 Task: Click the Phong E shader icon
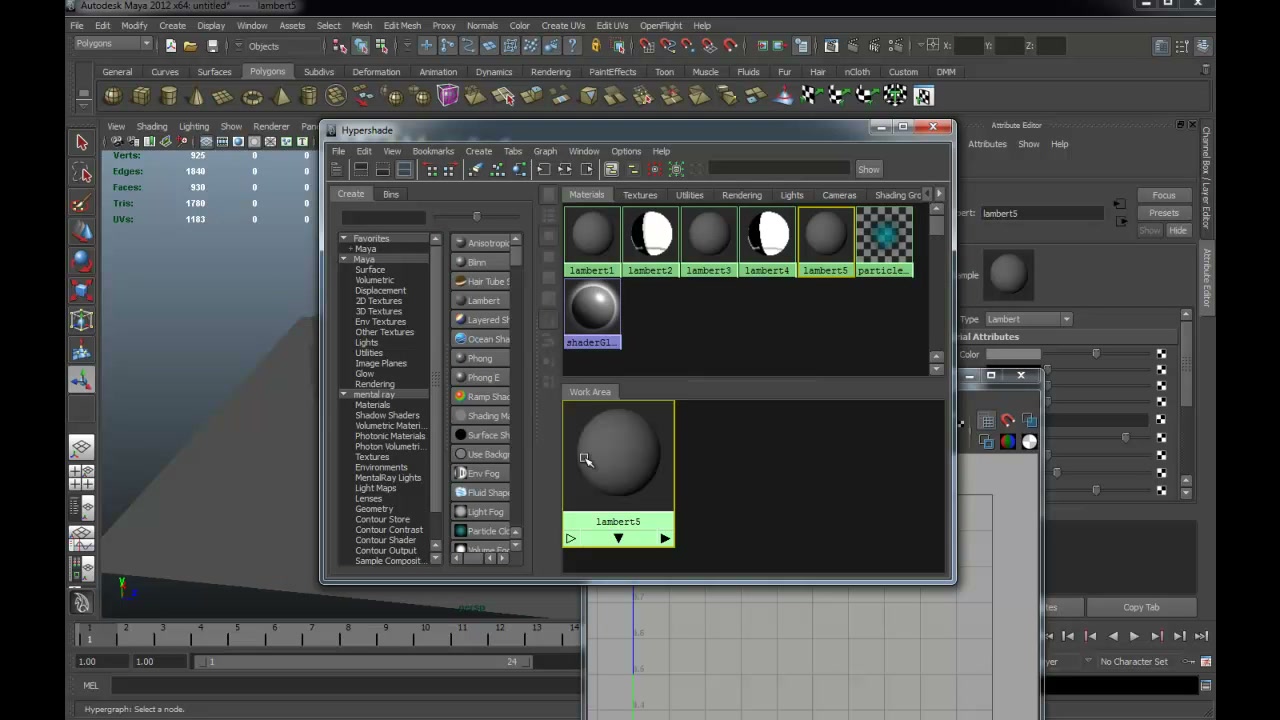point(460,377)
